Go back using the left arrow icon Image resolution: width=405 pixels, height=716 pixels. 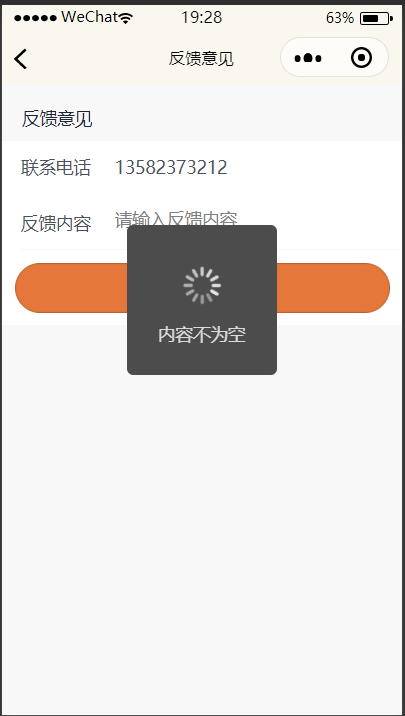21,59
